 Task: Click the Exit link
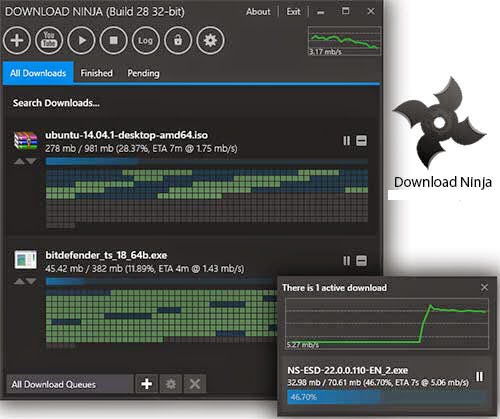click(x=293, y=12)
